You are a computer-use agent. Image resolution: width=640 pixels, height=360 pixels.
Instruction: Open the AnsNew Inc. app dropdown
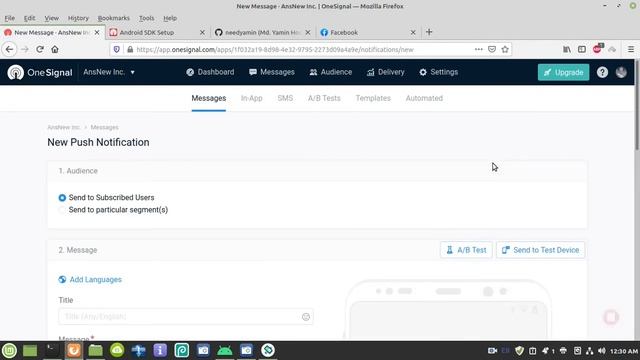tap(109, 72)
